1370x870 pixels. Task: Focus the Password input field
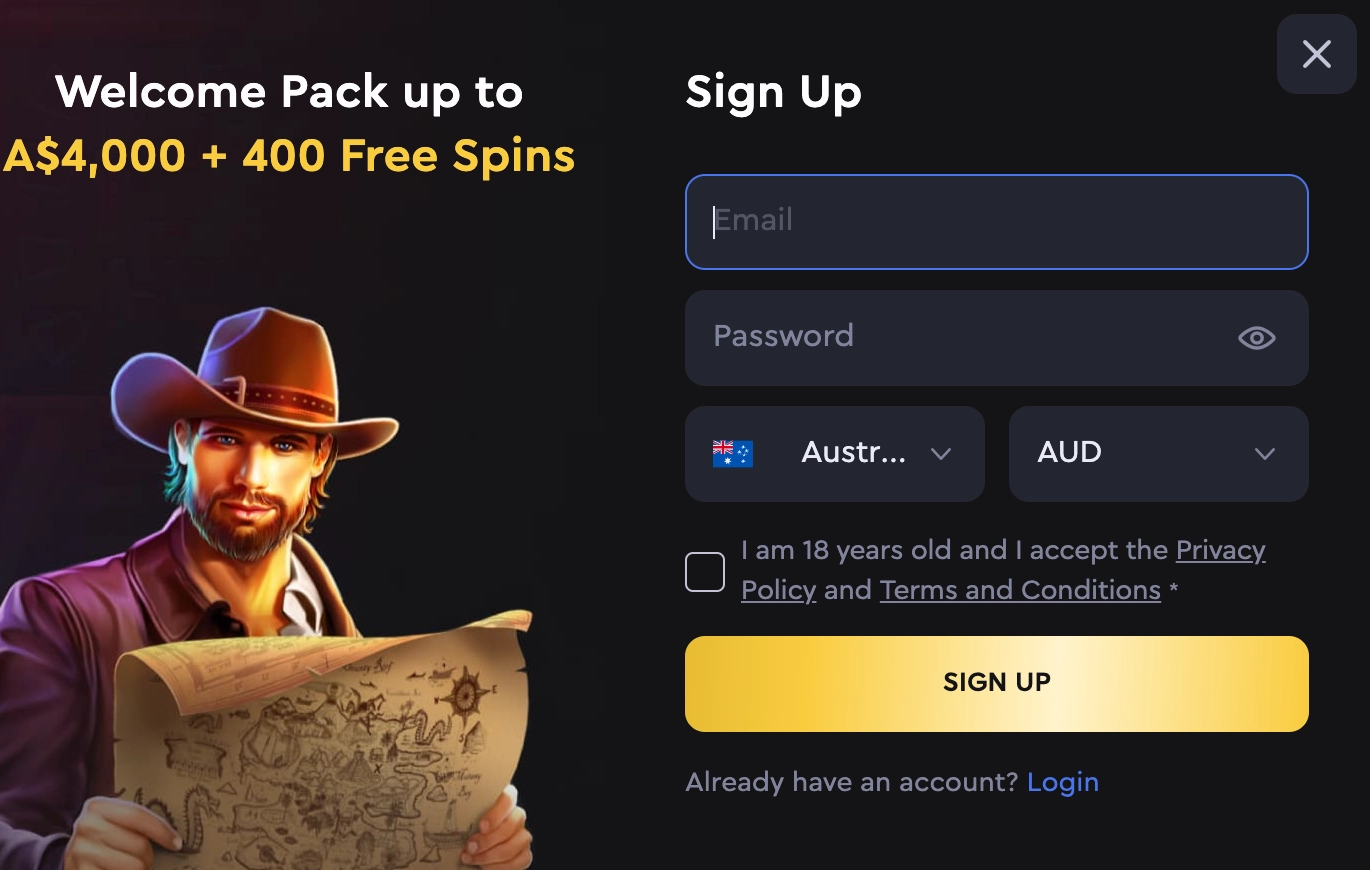pos(997,338)
